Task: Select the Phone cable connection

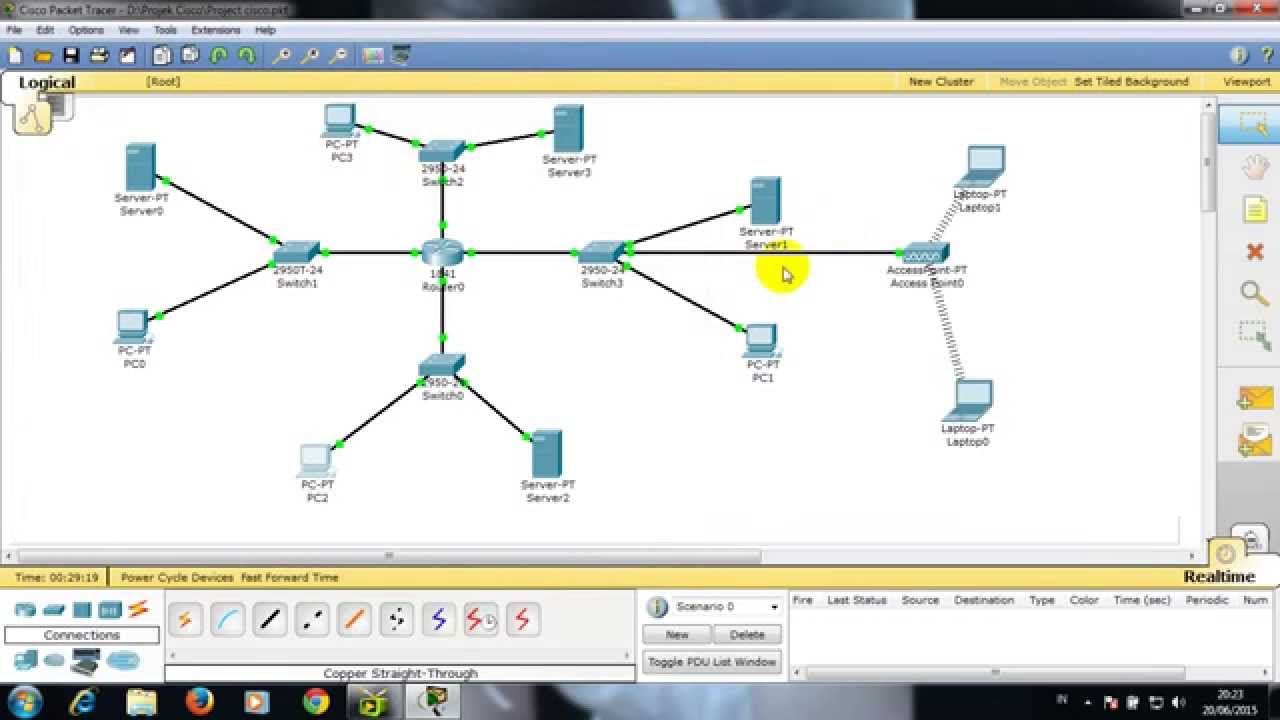Action: (x=396, y=620)
